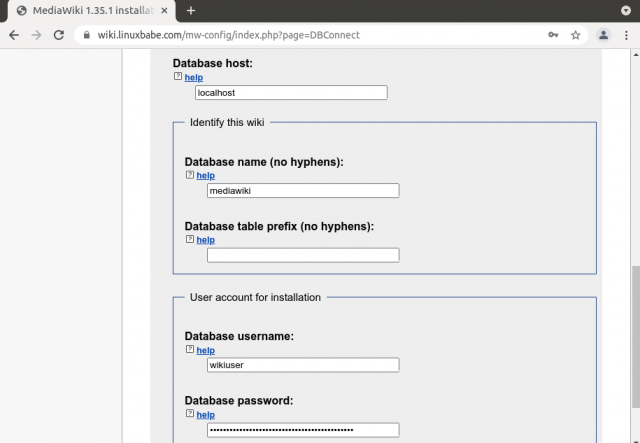This screenshot has width=640, height=443.
Task: Open saved passwords key icon
Action: tap(553, 34)
